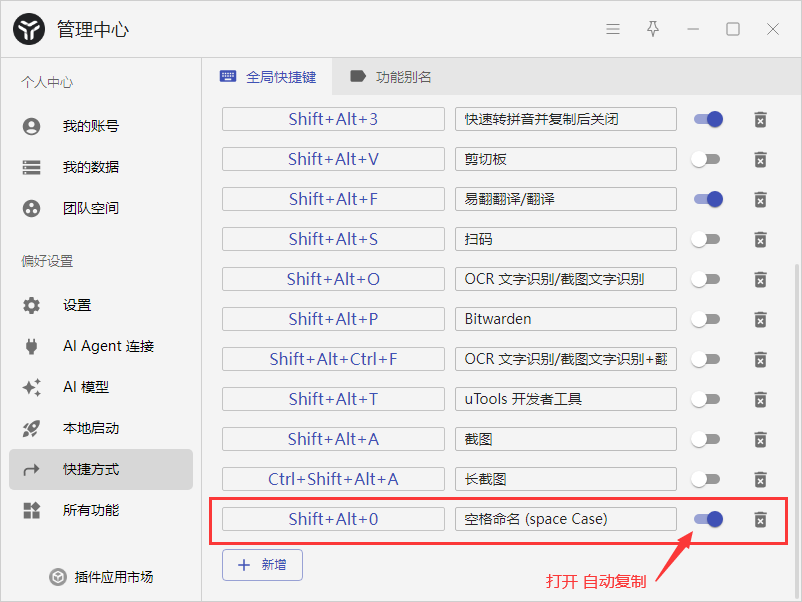Open 插件应用市场 link
The width and height of the screenshot is (802, 602).
click(101, 577)
